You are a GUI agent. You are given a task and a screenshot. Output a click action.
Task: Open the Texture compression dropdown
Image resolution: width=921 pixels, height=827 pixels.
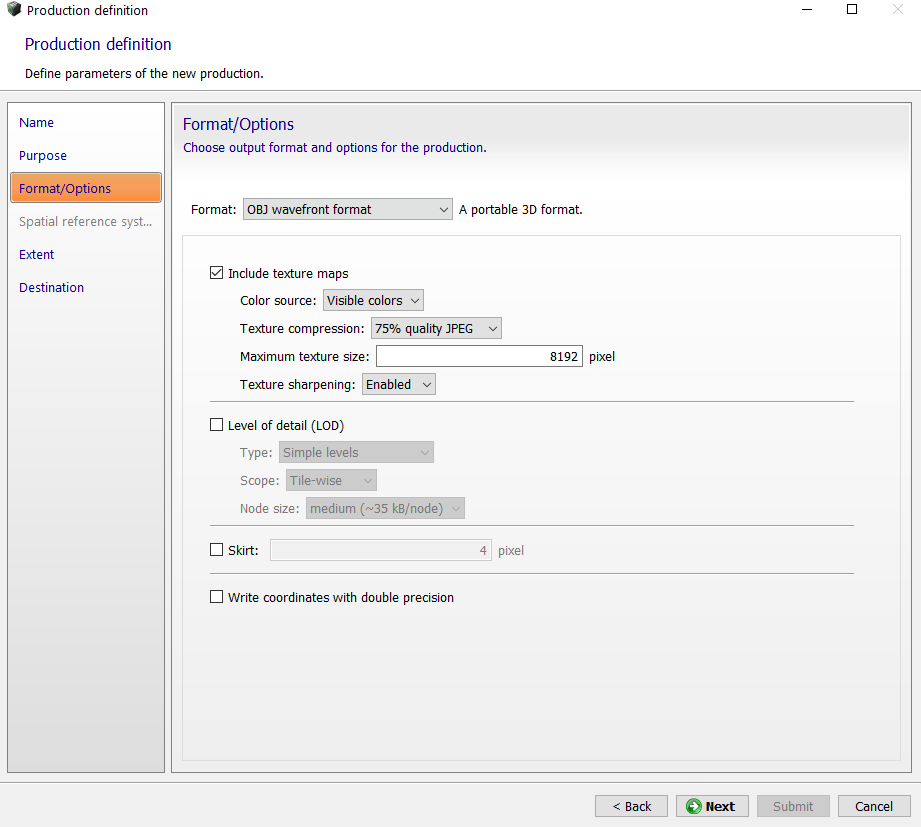435,328
